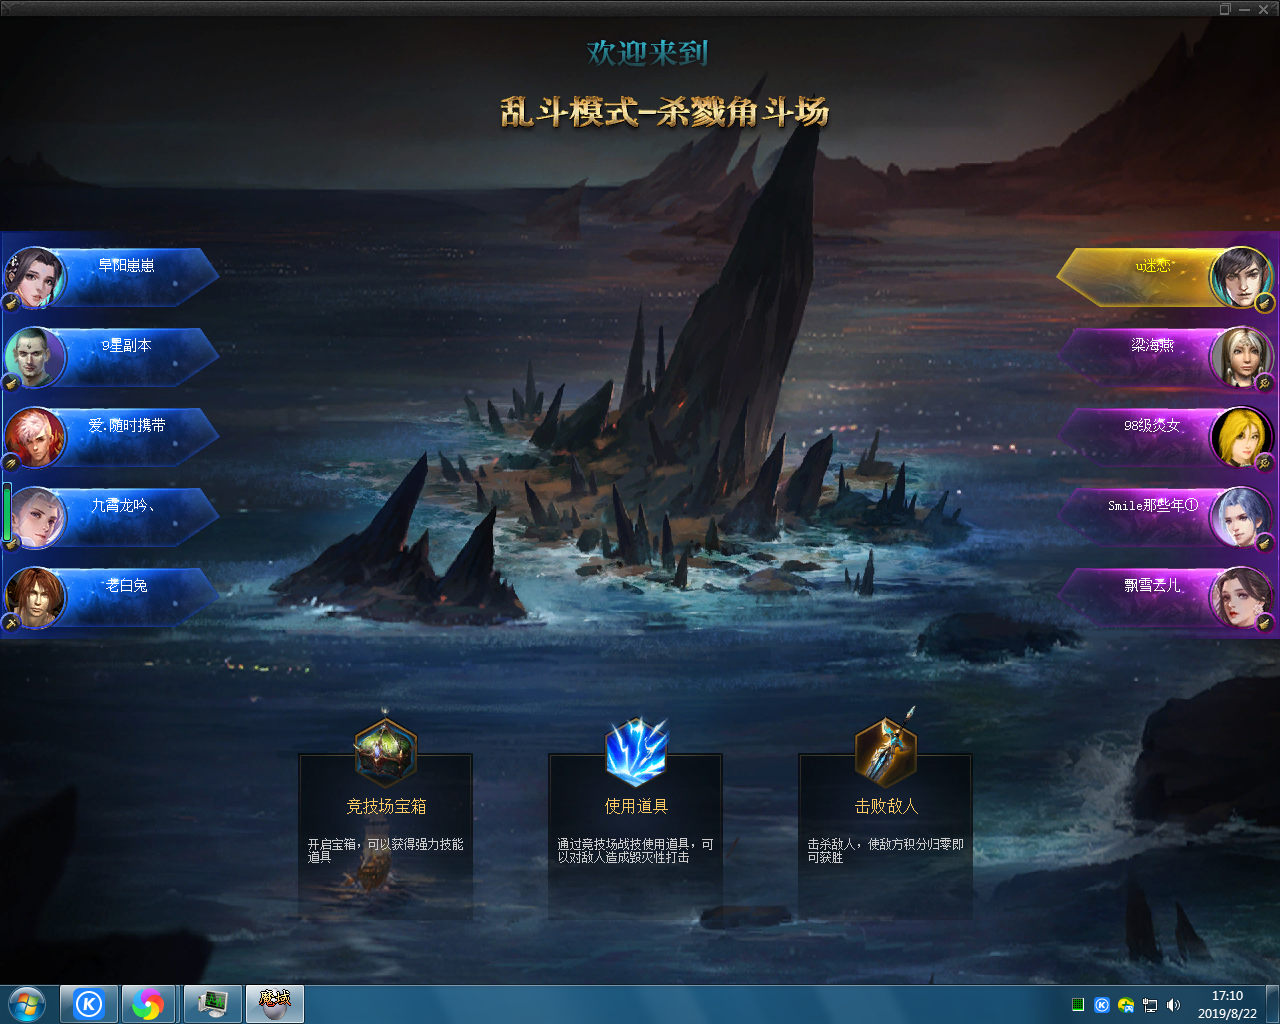The image size is (1280, 1024).
Task: Click the avatar of player 梁海燕
Action: tap(1241, 357)
